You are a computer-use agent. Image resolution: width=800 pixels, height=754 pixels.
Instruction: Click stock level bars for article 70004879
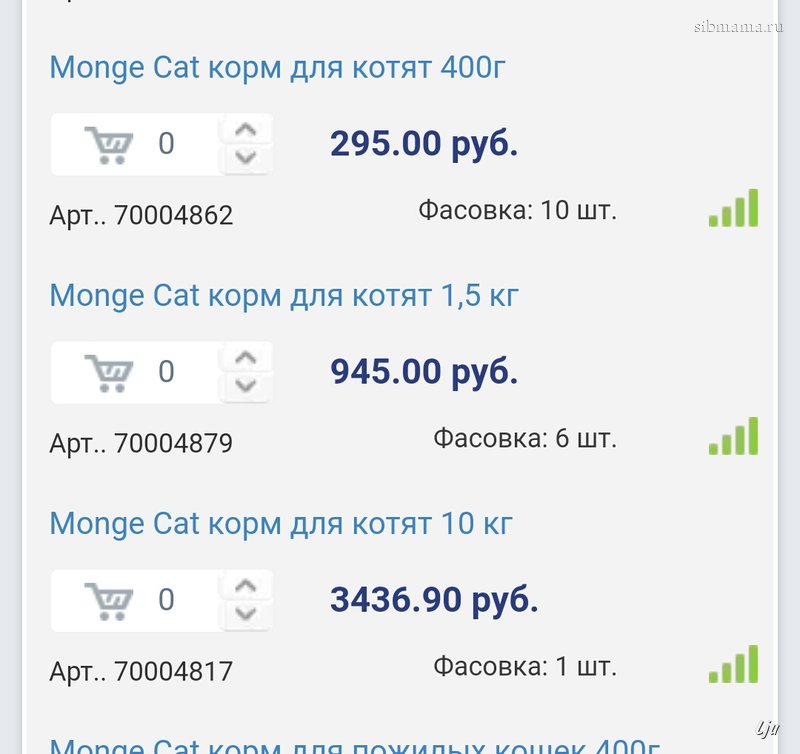pos(734,437)
